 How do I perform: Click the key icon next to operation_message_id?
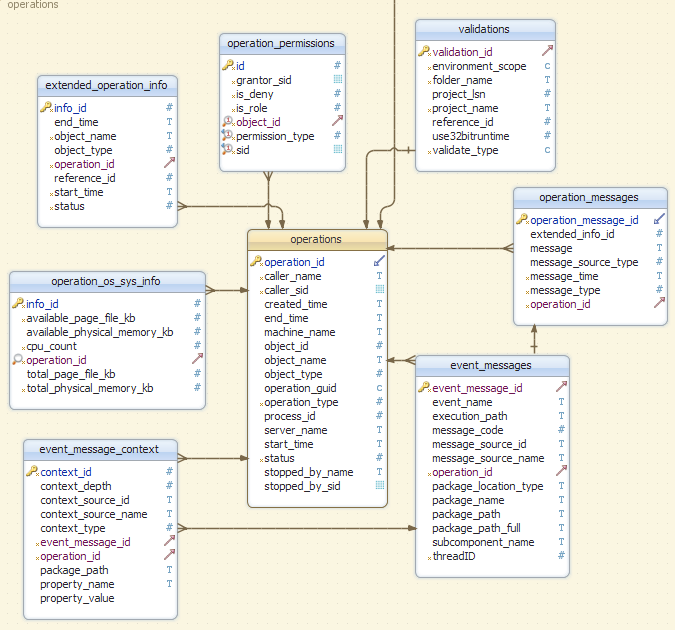pos(522,220)
